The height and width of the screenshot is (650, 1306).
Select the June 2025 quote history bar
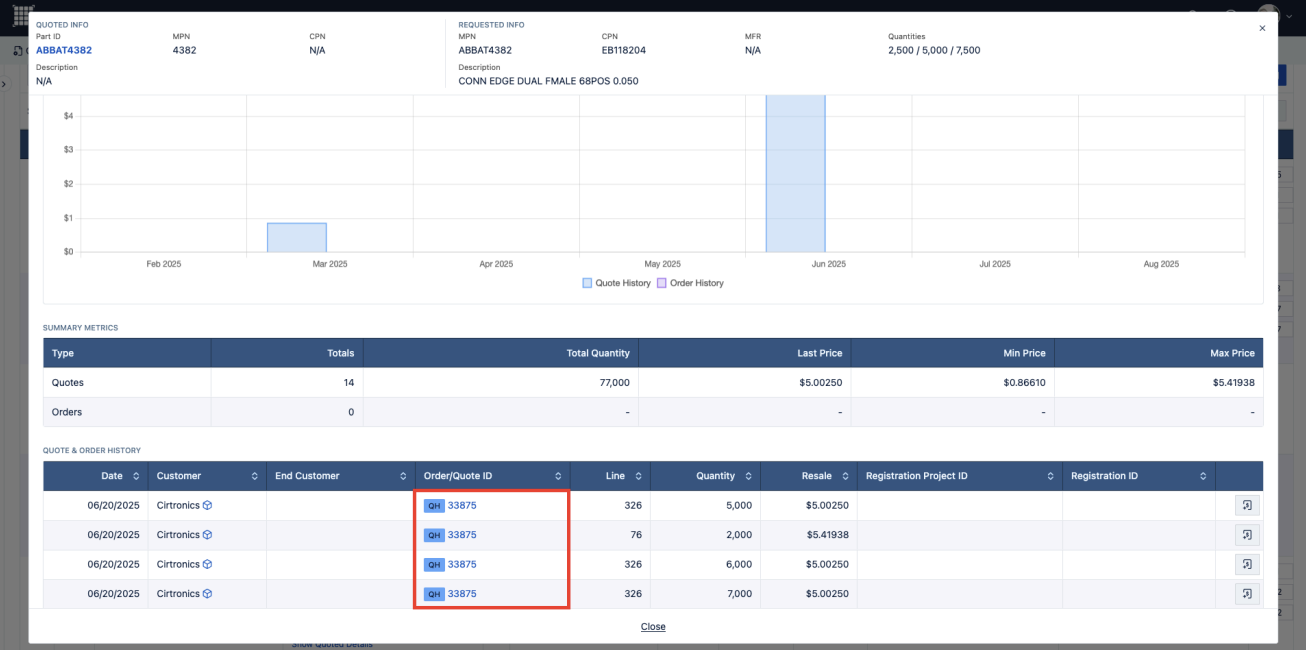[796, 173]
